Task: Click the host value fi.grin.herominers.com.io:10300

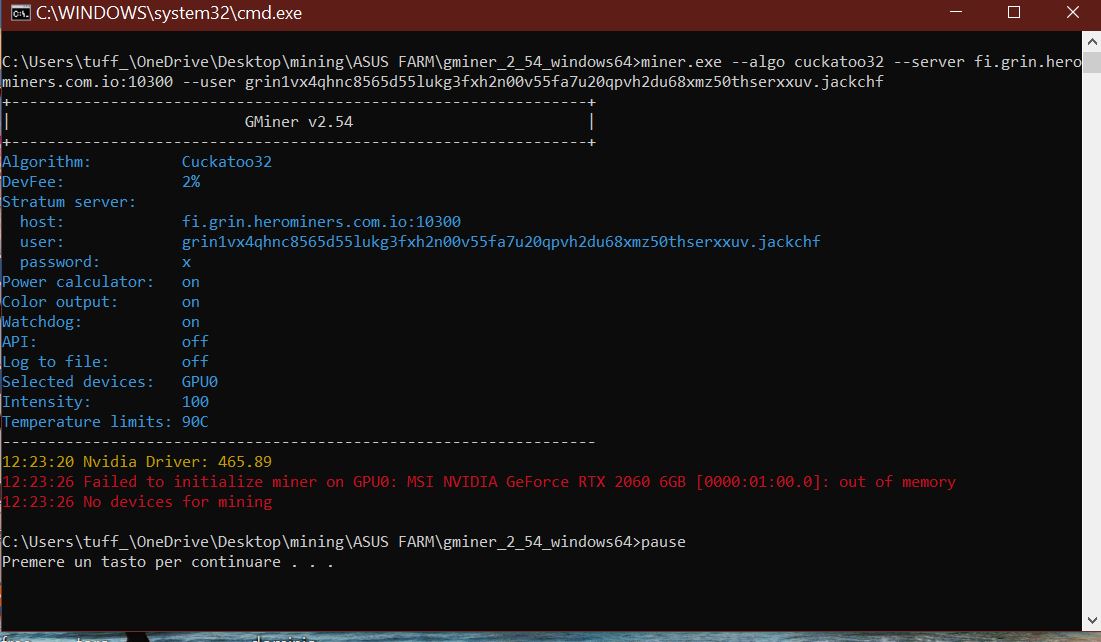Action: point(321,222)
